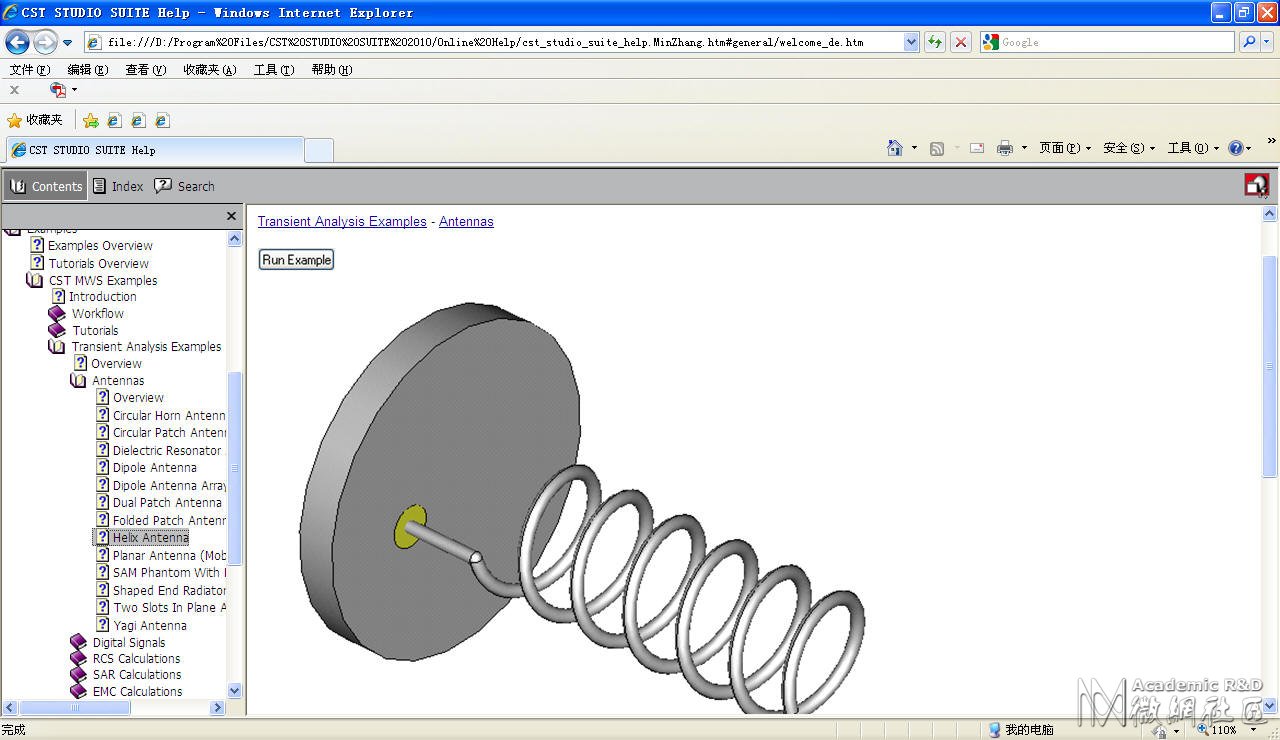Click the Run Example button
1280x740 pixels.
(x=296, y=260)
